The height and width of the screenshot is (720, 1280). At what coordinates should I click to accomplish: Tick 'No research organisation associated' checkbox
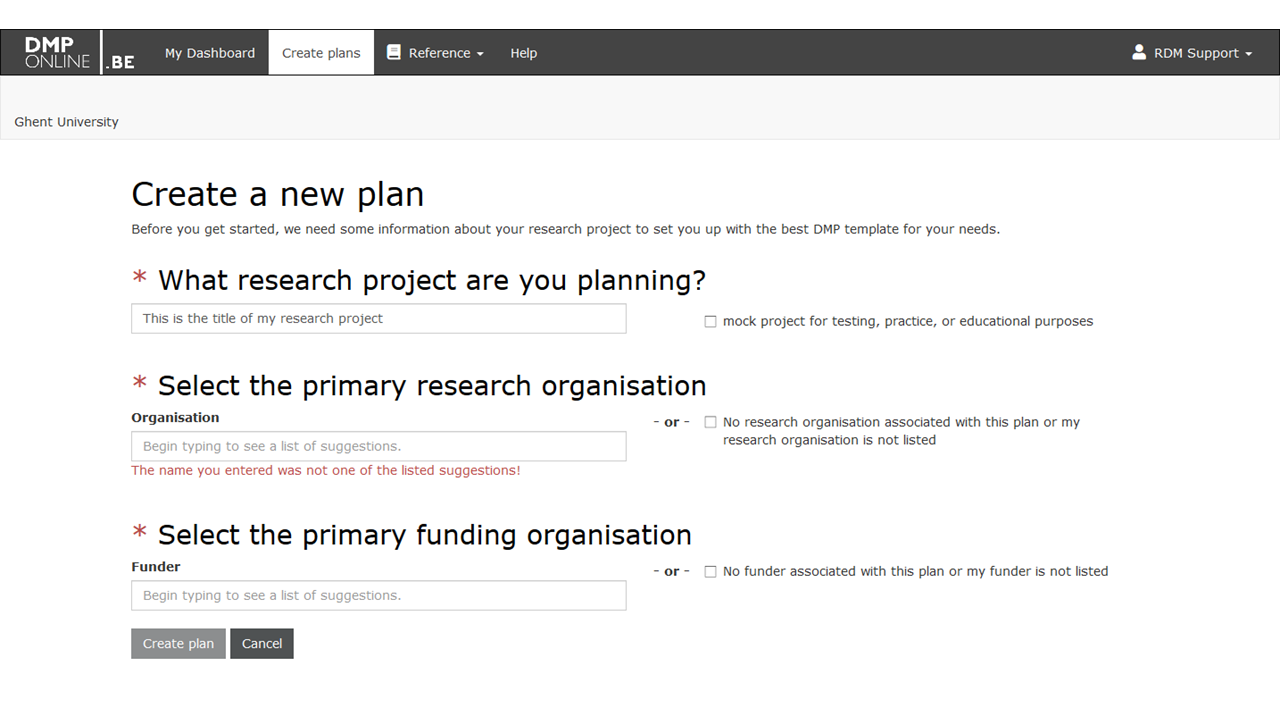[x=710, y=423]
